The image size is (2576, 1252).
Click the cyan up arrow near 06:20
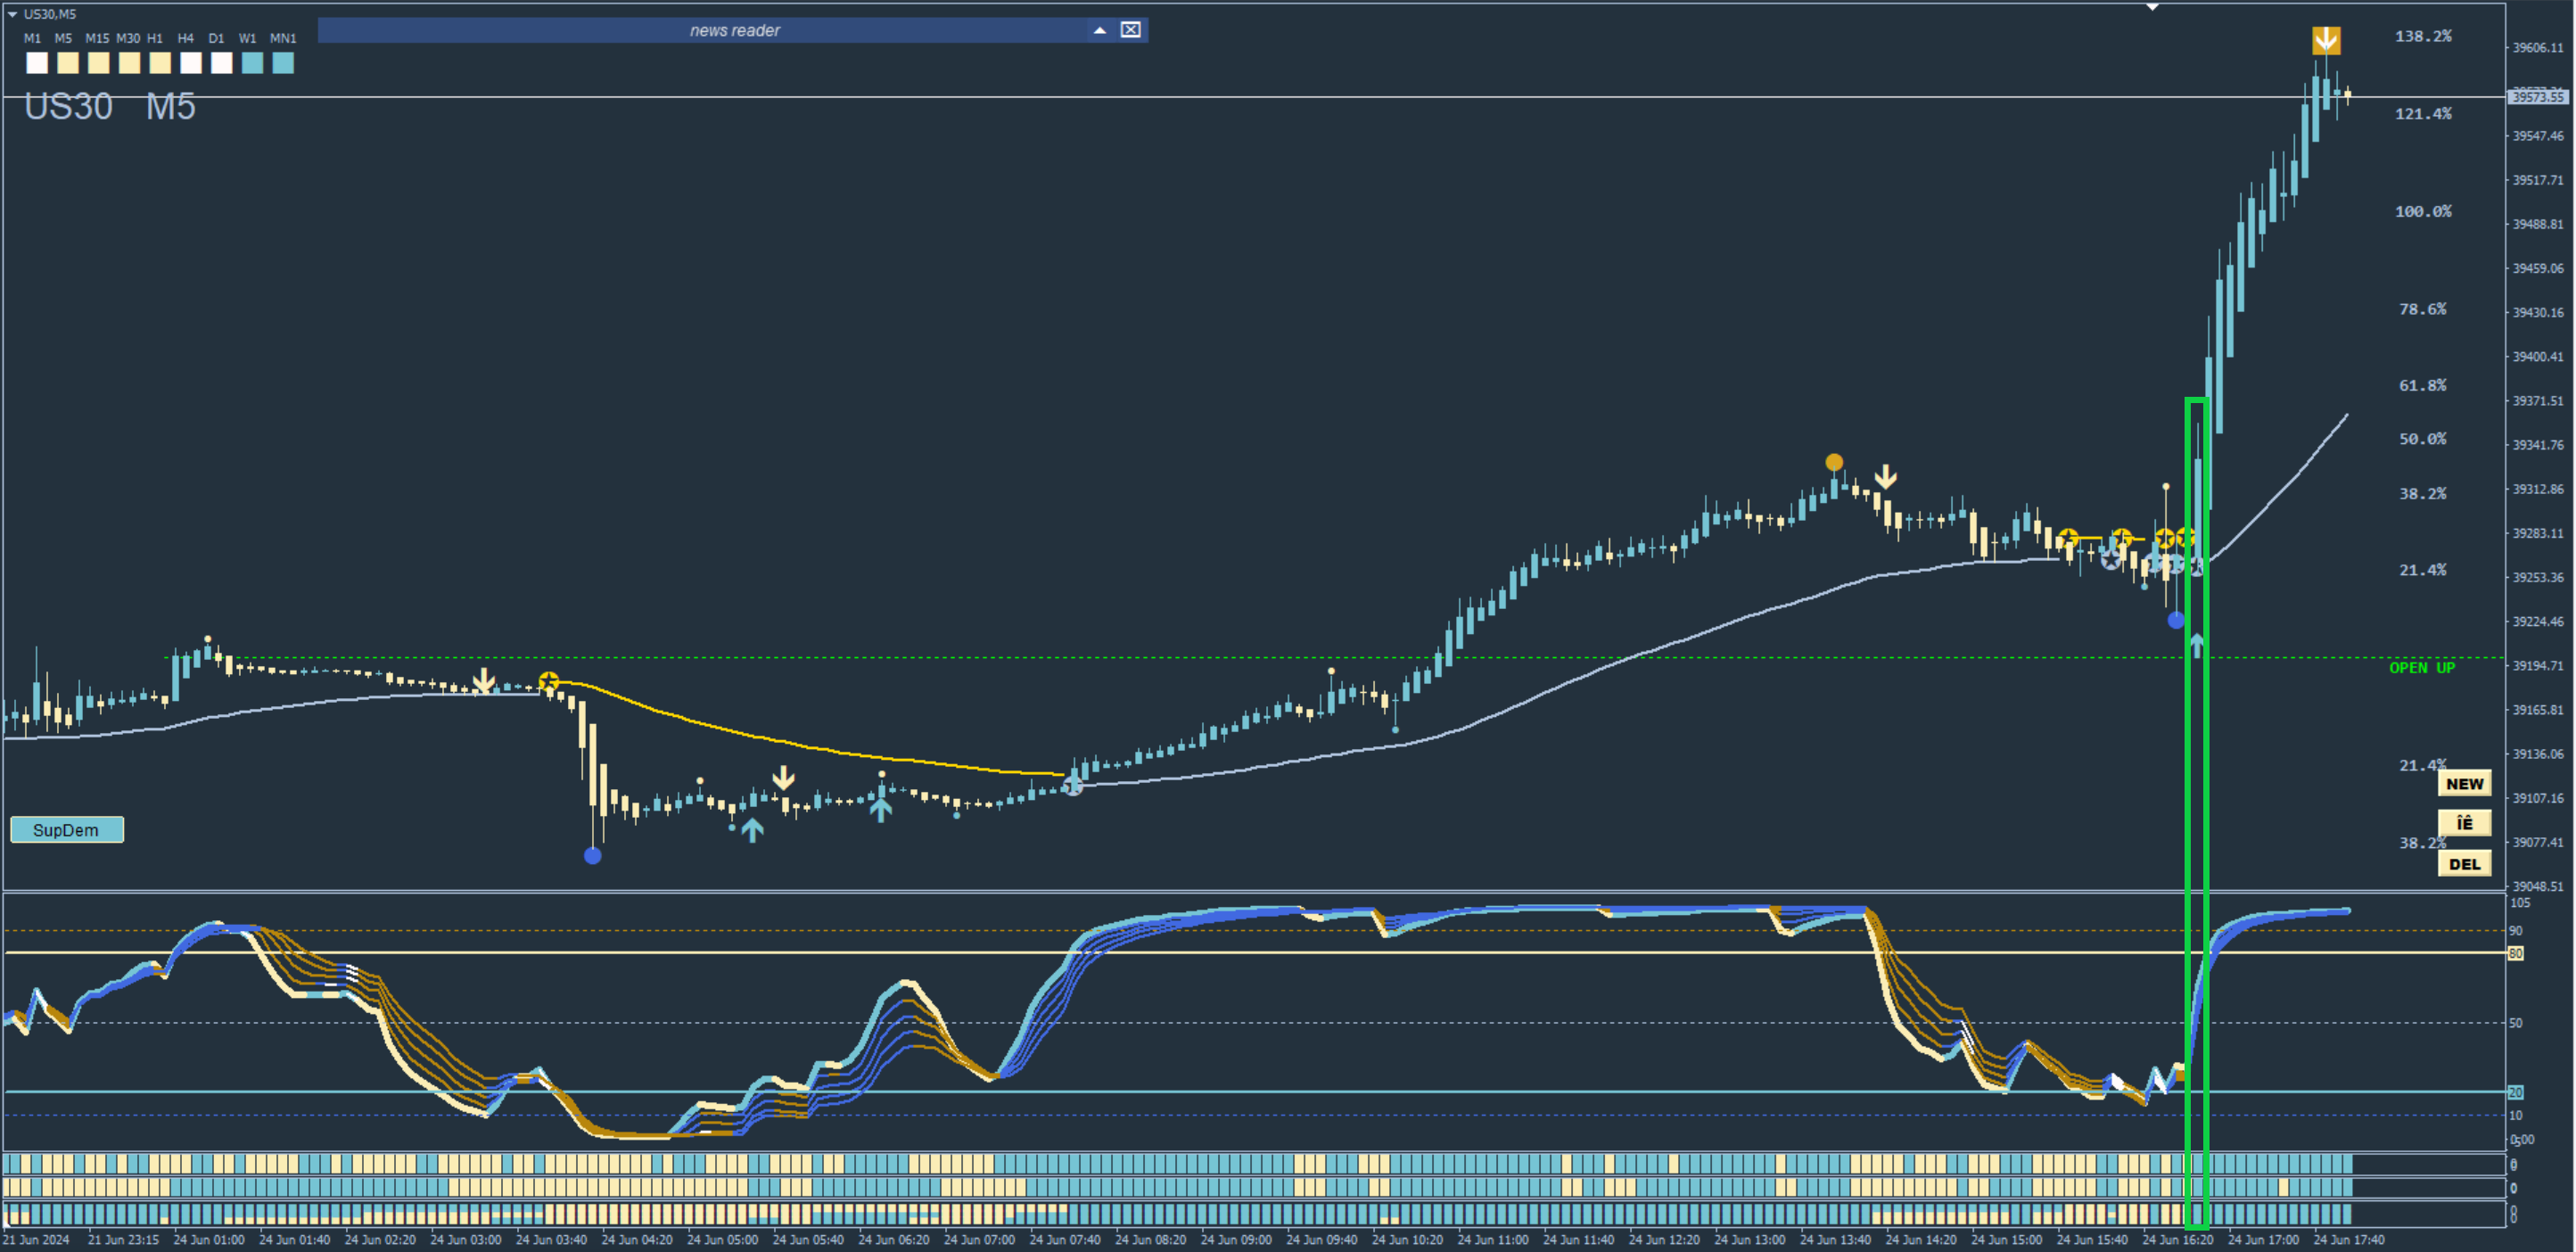pyautogui.click(x=880, y=808)
